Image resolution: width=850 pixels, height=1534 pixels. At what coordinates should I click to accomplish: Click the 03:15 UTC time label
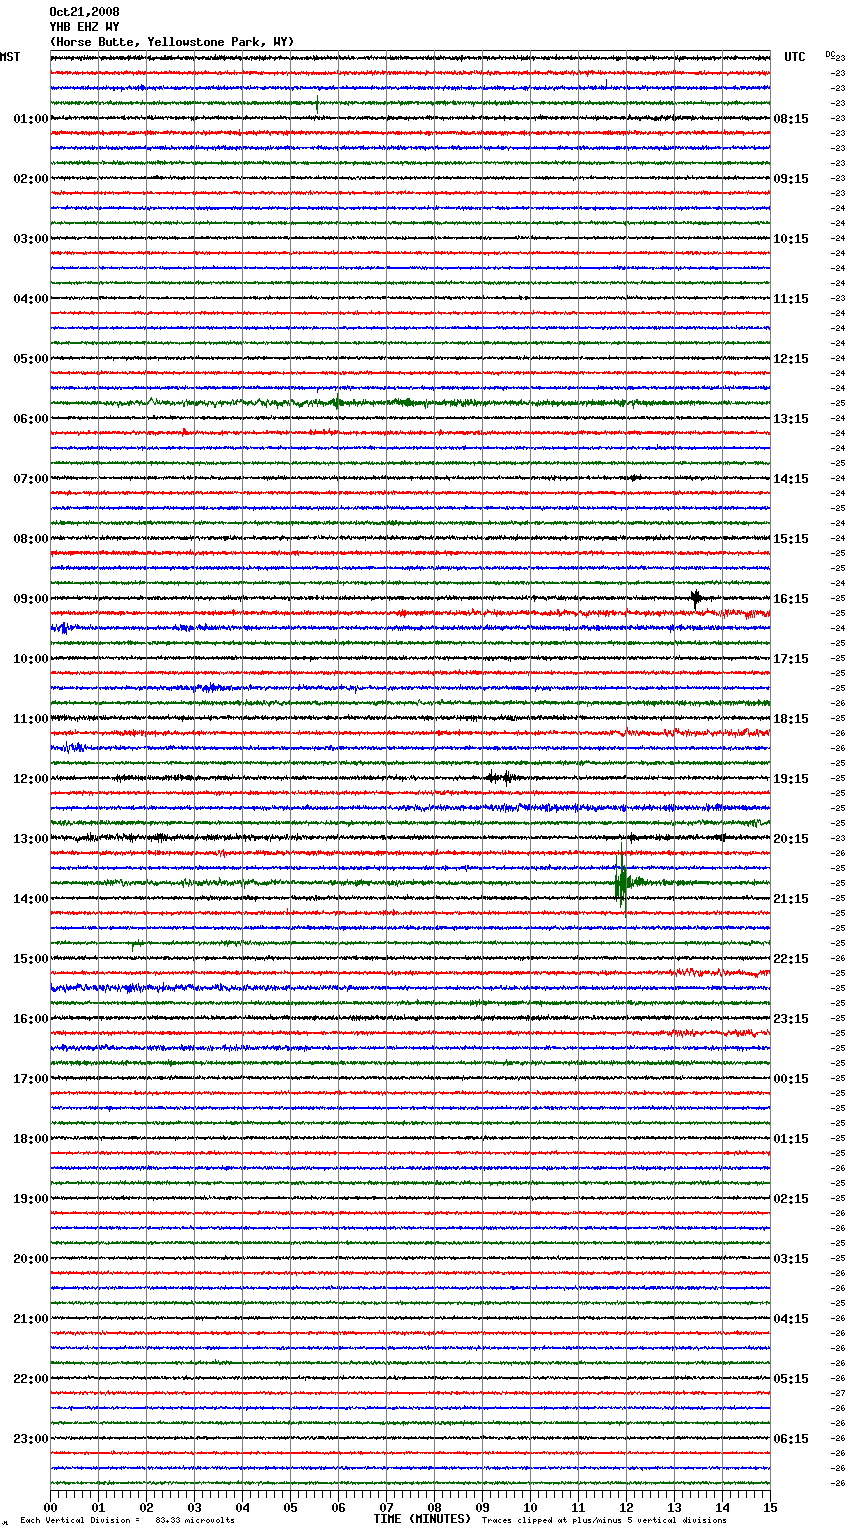pos(791,1259)
